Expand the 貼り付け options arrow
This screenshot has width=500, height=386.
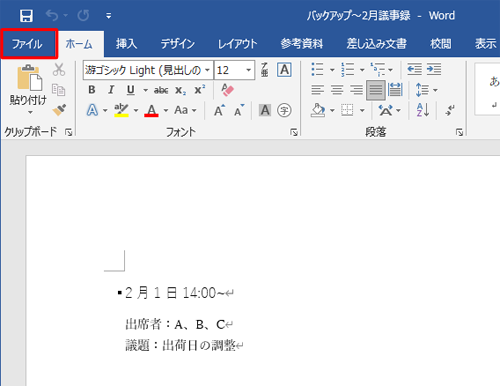30,113
